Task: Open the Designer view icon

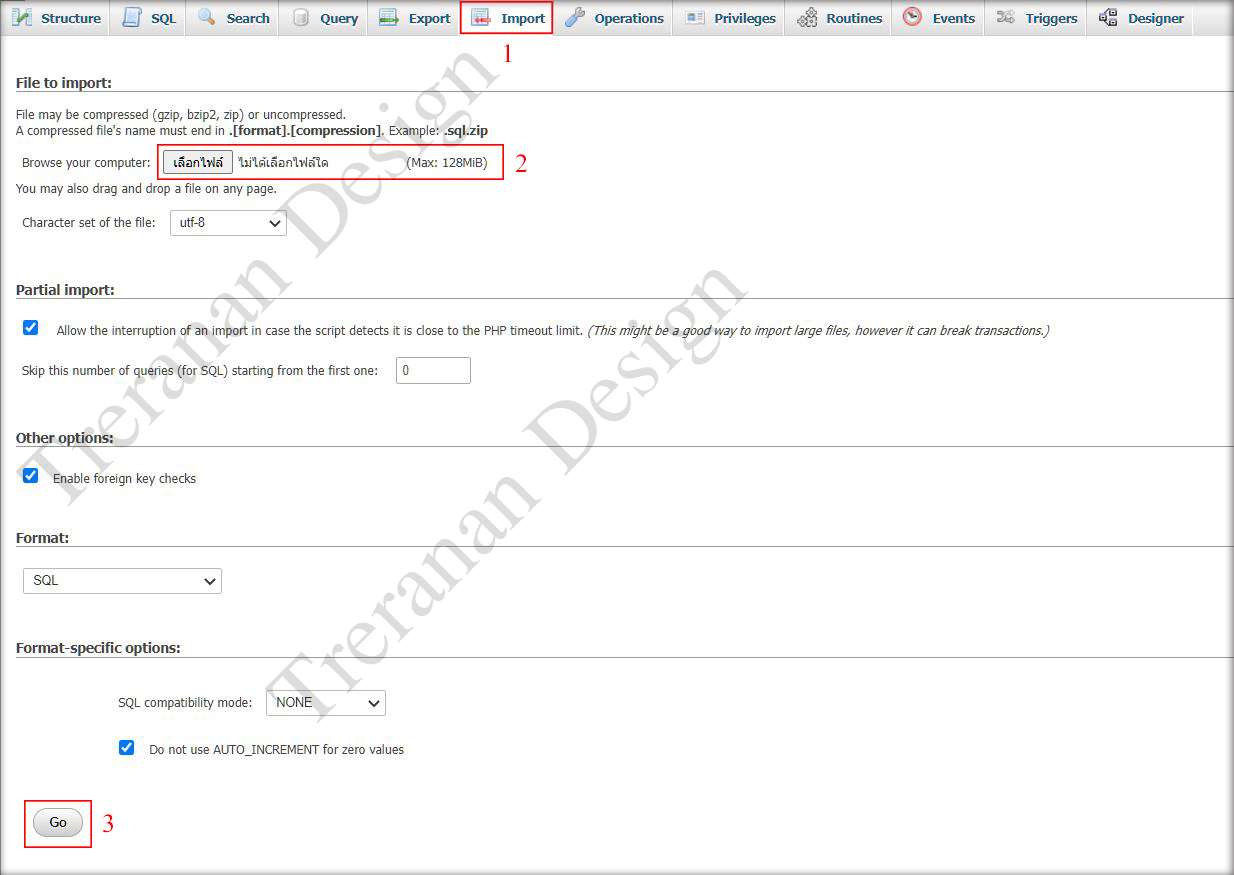Action: (1110, 17)
